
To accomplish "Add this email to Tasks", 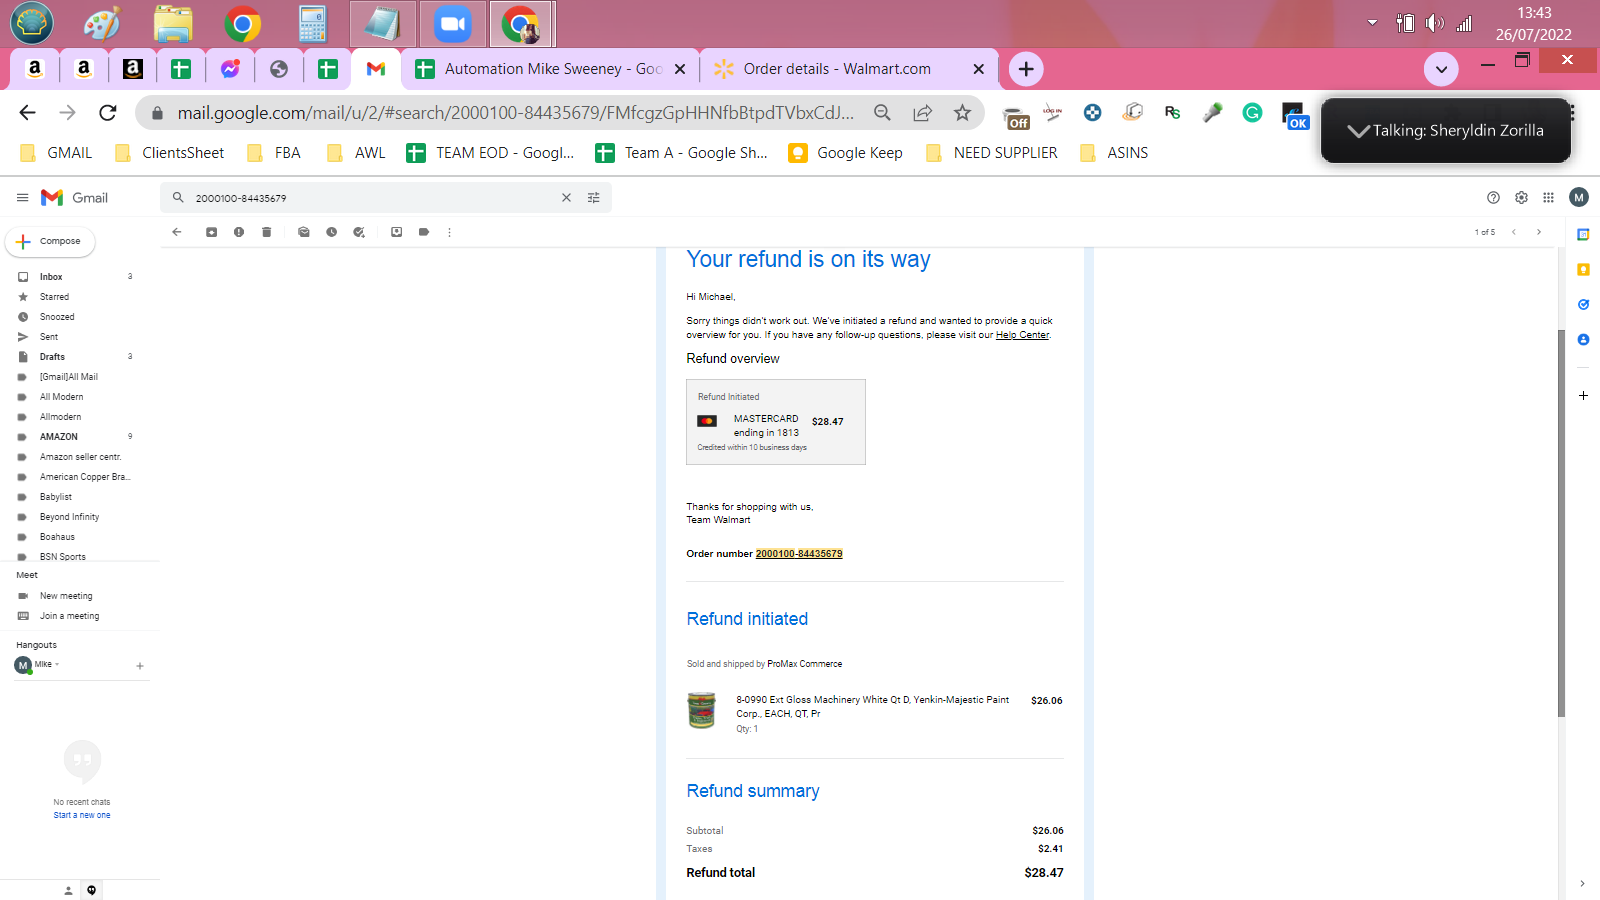I will click(x=359, y=232).
